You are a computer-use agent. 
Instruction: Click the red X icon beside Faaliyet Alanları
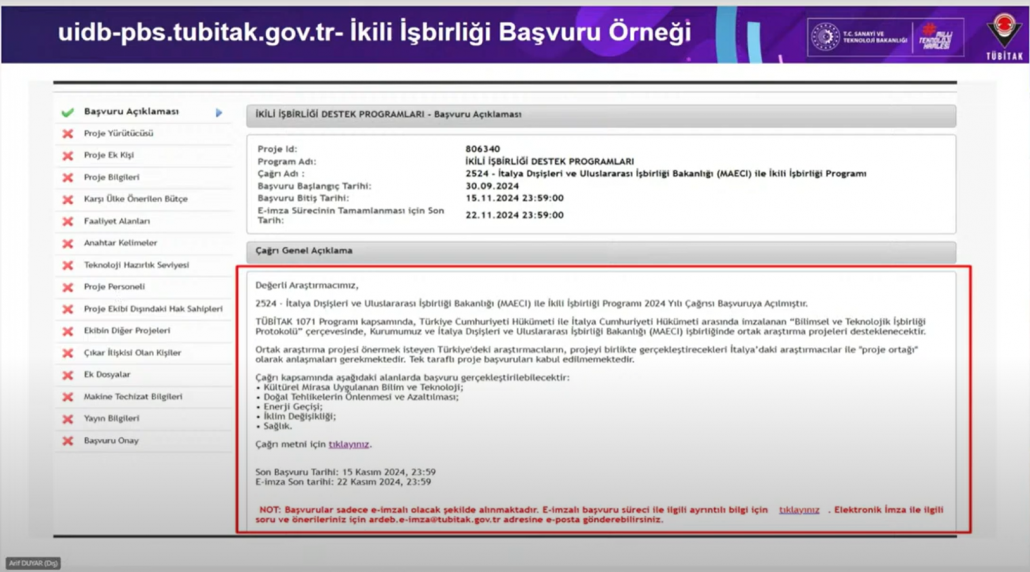click(x=67, y=222)
